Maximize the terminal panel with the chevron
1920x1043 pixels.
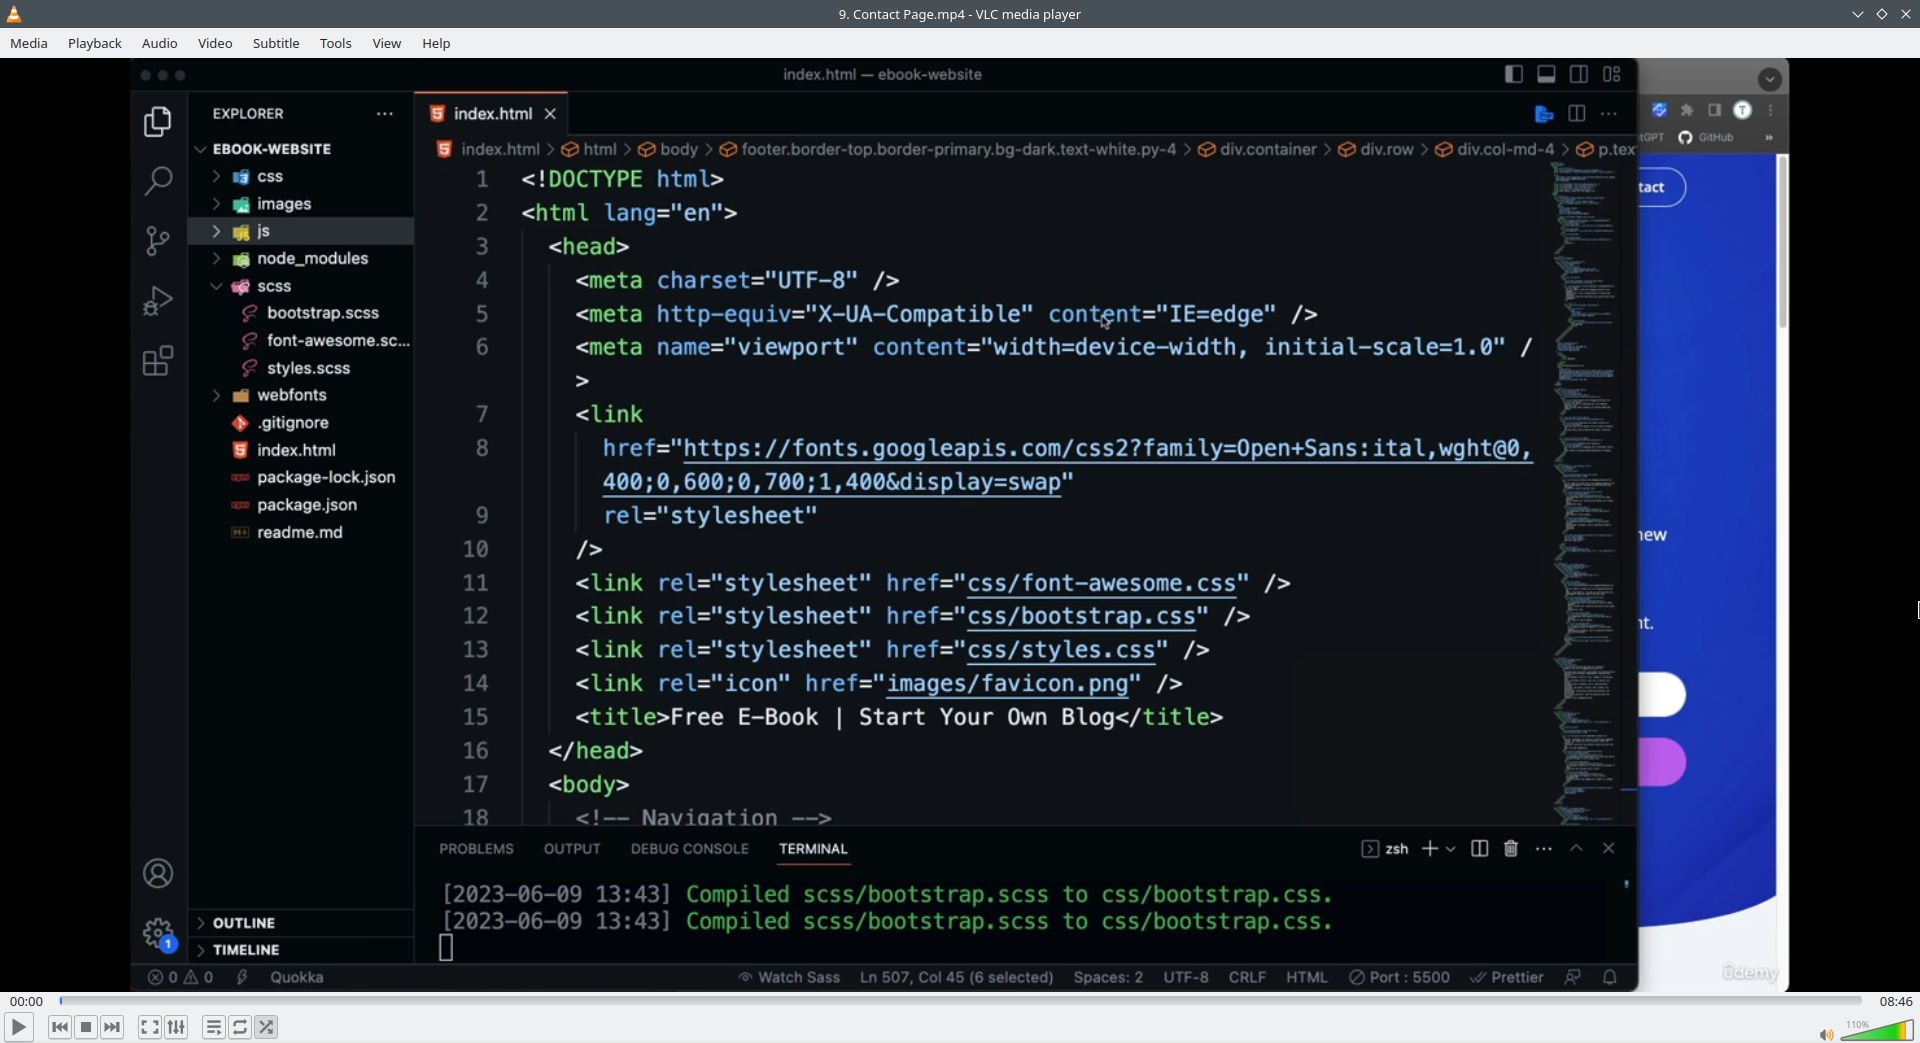point(1576,848)
